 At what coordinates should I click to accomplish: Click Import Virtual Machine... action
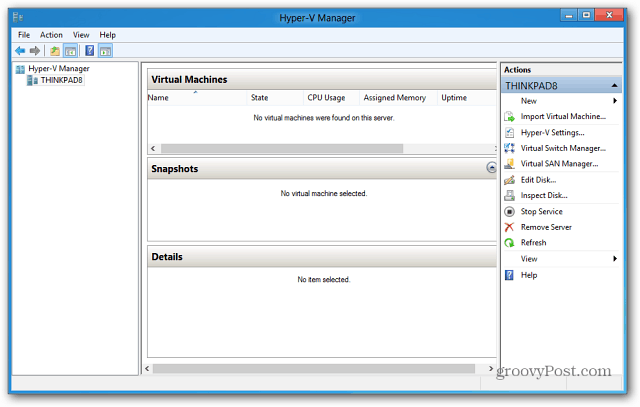[x=563, y=117]
